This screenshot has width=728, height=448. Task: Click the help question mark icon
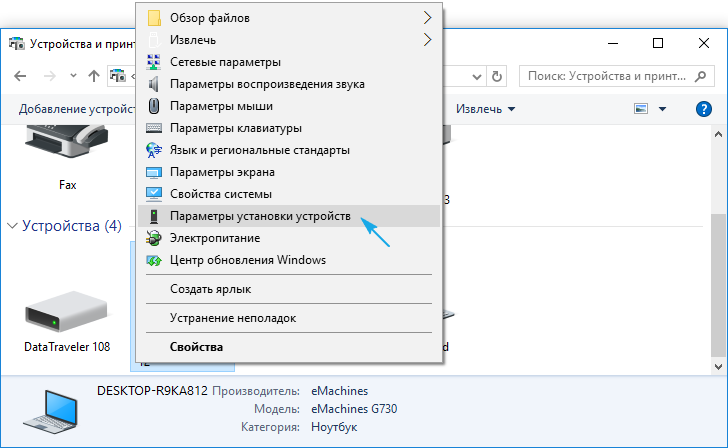(x=703, y=108)
